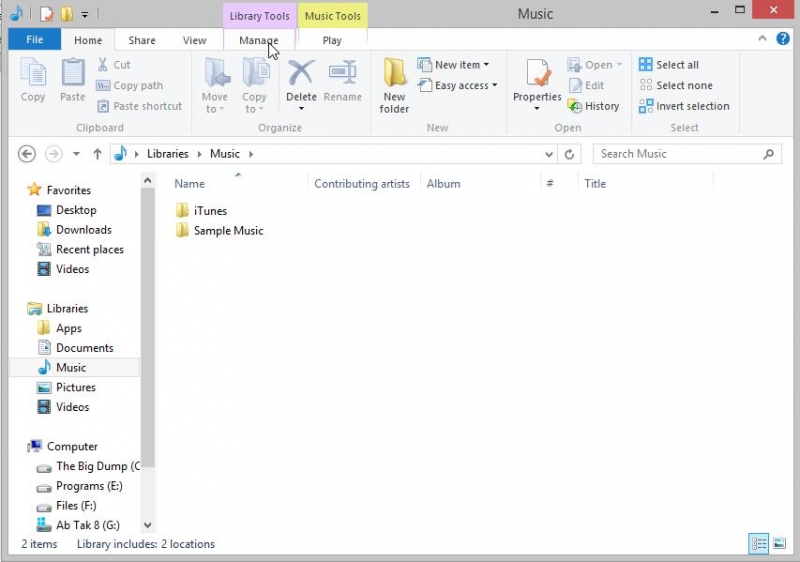Screen dimensions: 800x562
Task: Go up one level with Up arrow
Action: (x=97, y=154)
